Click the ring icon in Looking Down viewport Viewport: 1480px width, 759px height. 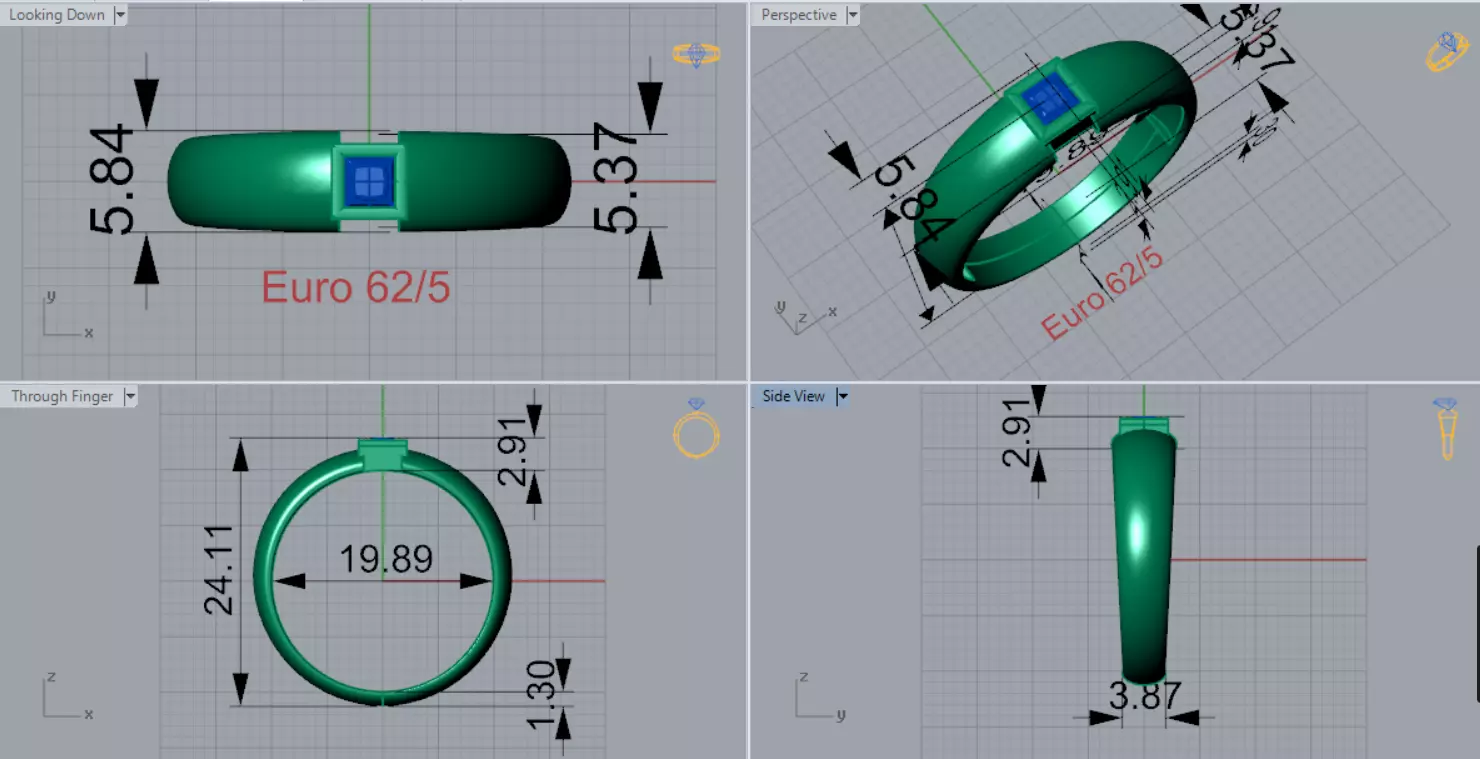(696, 54)
